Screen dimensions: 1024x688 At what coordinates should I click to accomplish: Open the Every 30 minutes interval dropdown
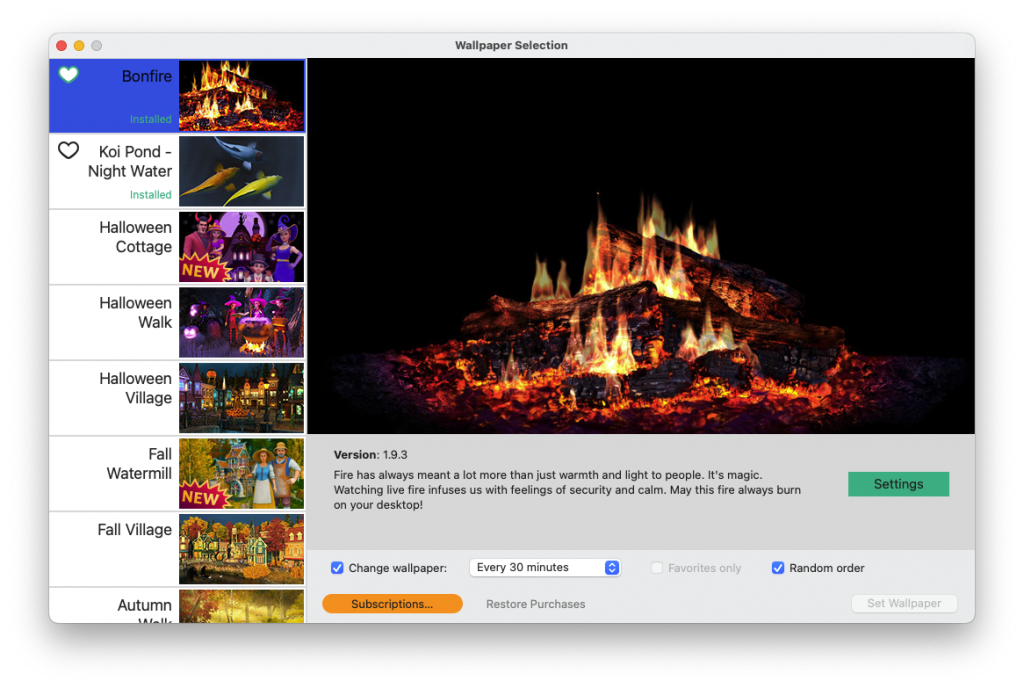coord(545,567)
